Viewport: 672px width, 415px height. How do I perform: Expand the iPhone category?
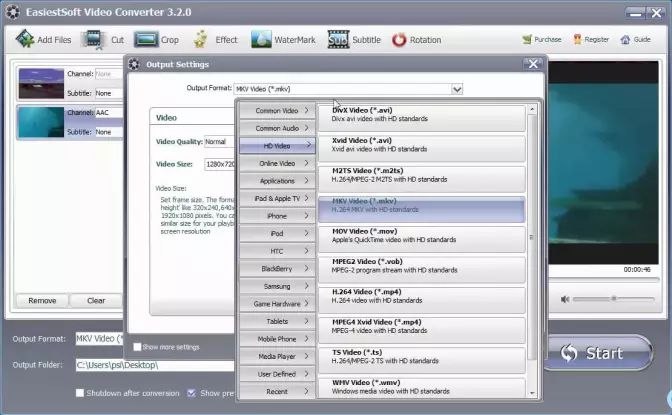[x=277, y=216]
